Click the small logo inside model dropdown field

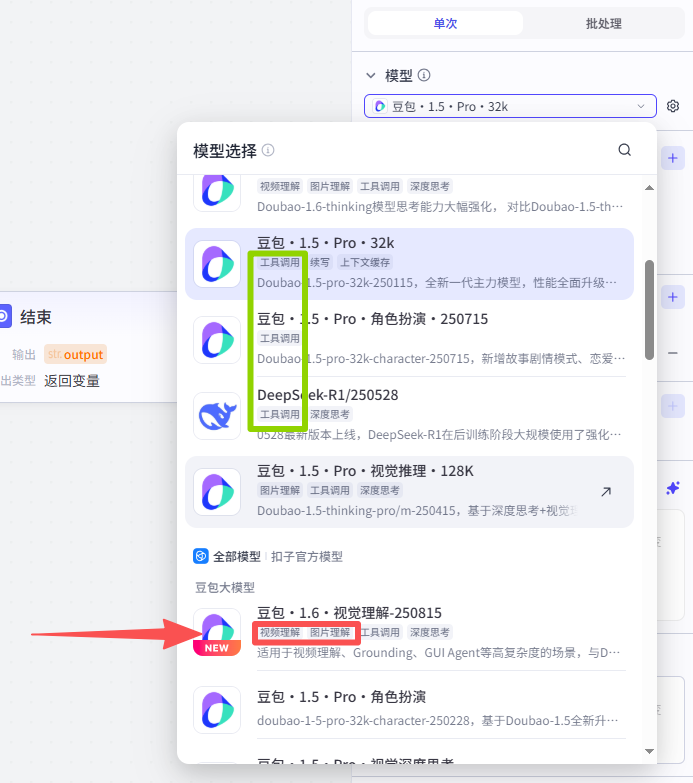click(x=380, y=106)
